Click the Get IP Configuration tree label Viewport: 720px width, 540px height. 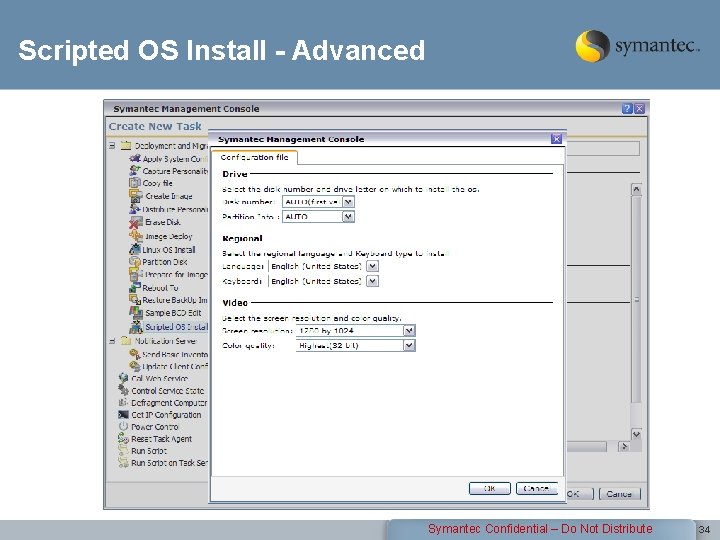coord(166,415)
